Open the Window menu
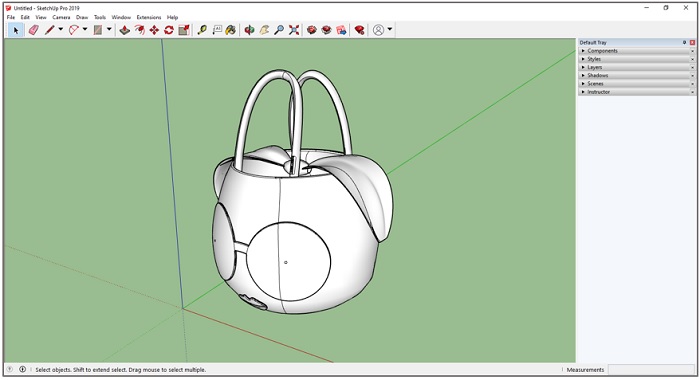 121,17
